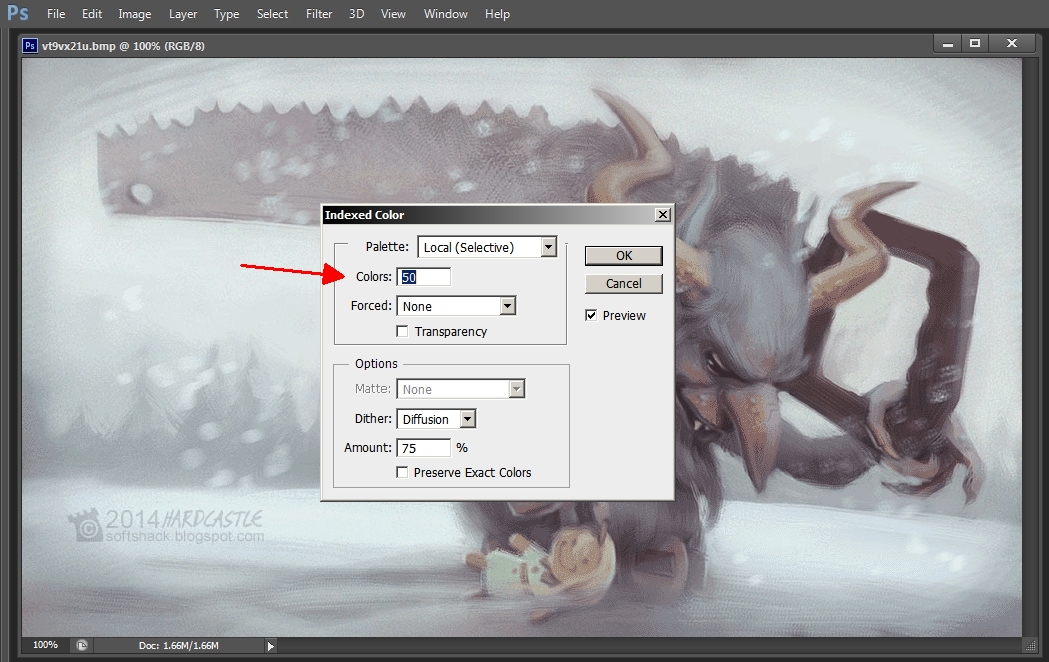The height and width of the screenshot is (662, 1049).
Task: Click the Photoshop Ps logo icon
Action: (x=17, y=13)
